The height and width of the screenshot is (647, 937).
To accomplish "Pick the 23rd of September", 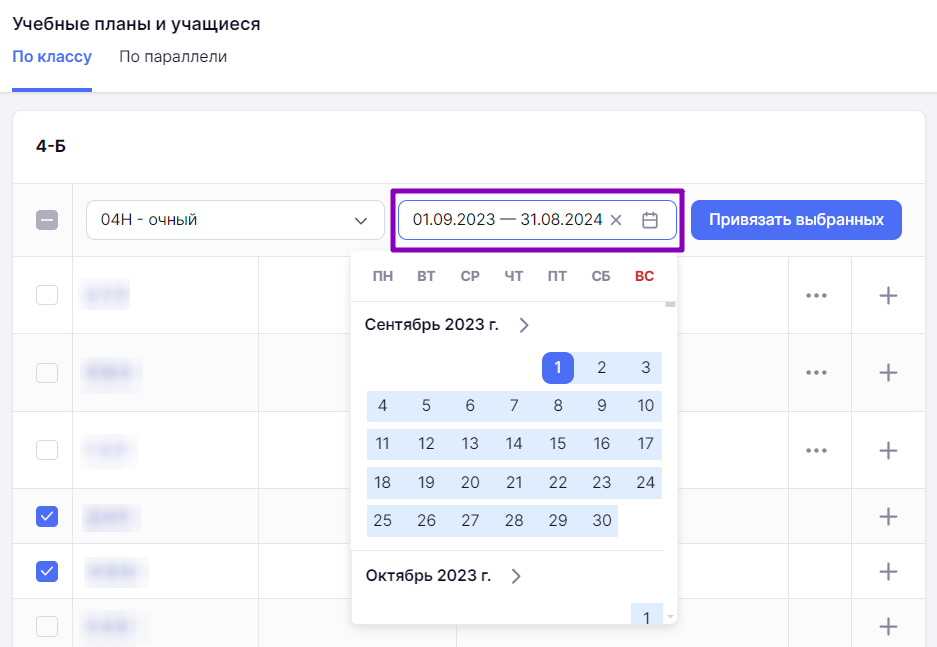I will pos(602,483).
